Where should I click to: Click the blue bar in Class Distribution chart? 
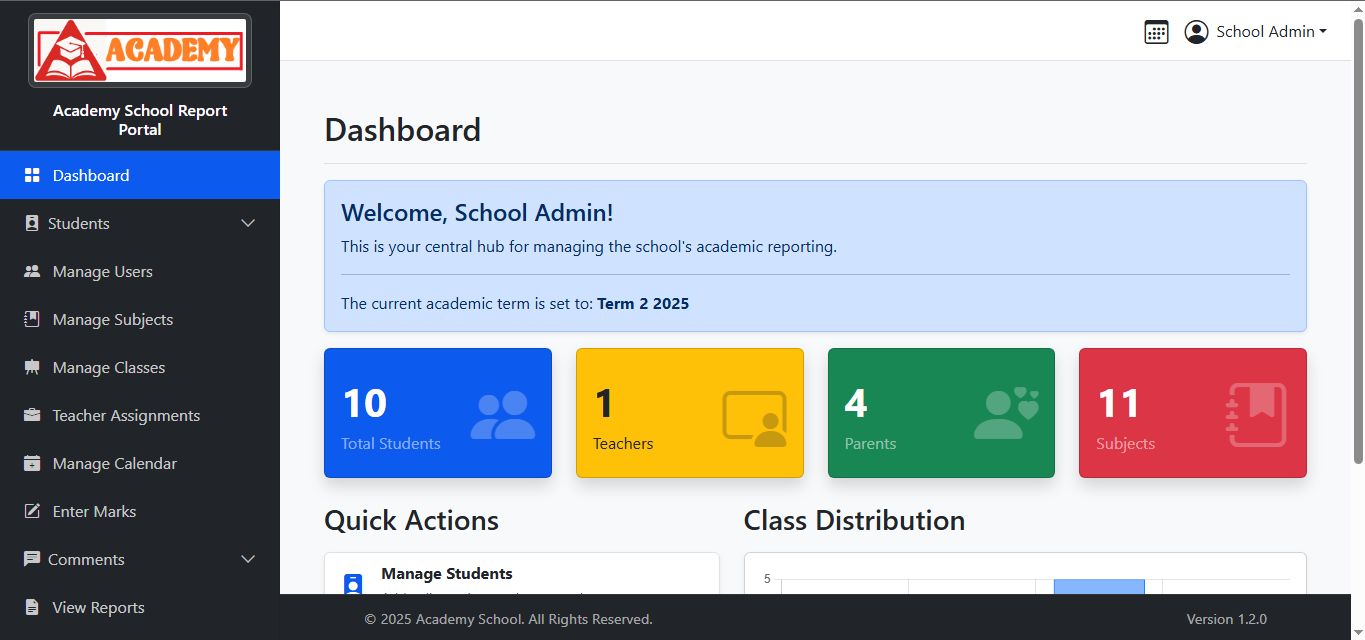(1099, 586)
